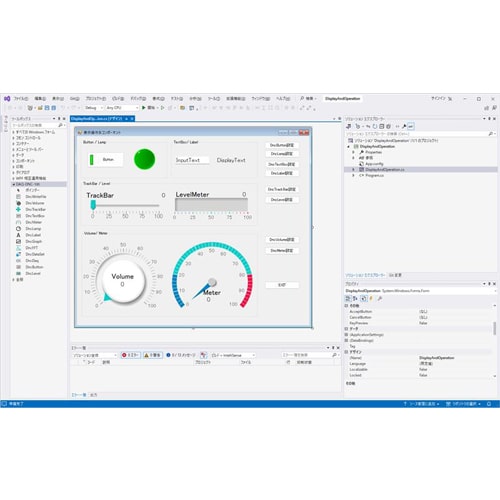
Task: Select the DncLevel toolbox item
Action: [x=33, y=273]
